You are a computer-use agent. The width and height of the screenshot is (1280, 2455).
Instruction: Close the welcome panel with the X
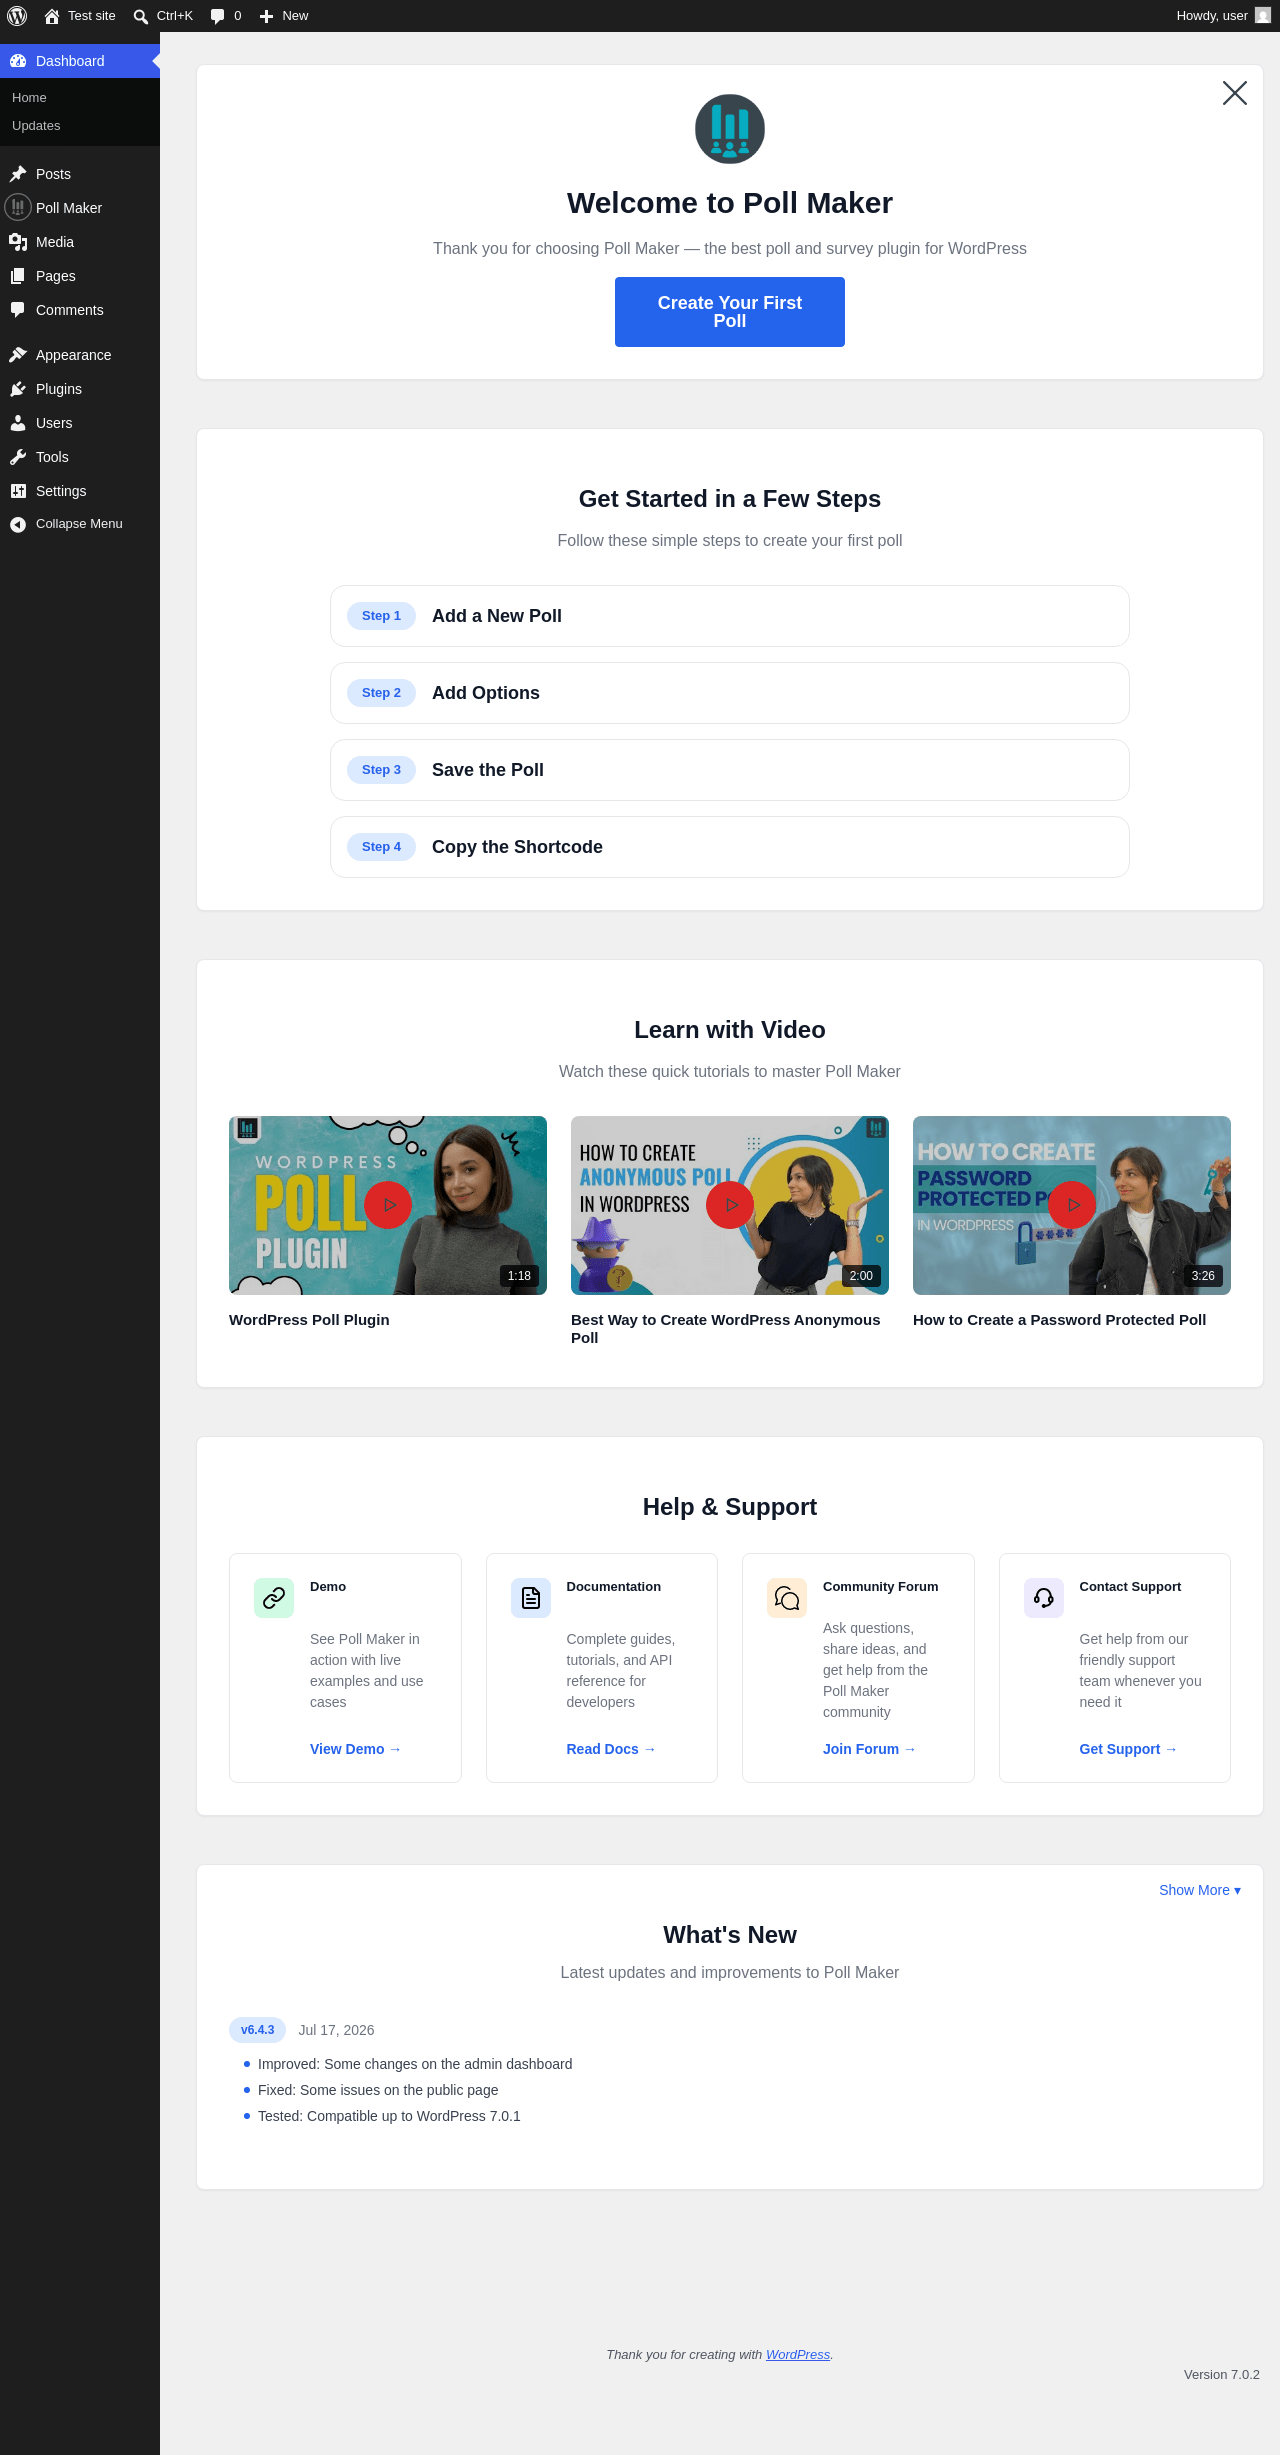pos(1235,93)
